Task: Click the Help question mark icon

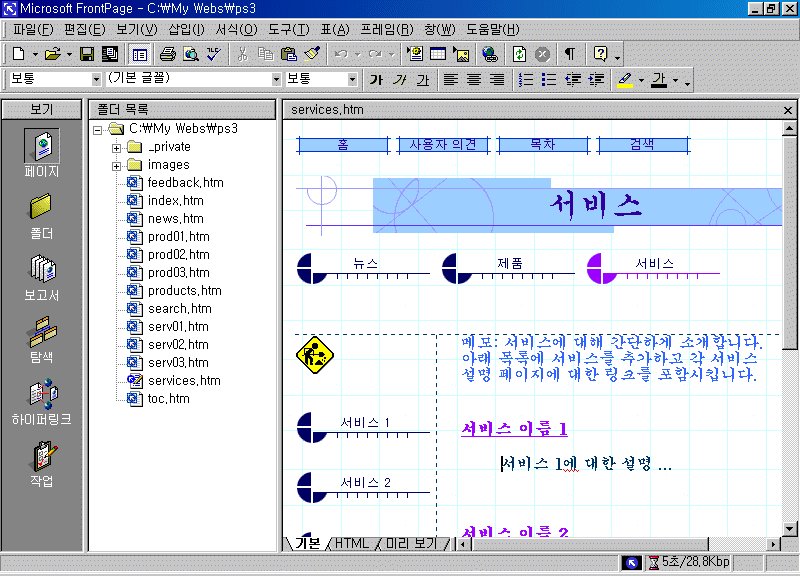Action: pos(601,54)
